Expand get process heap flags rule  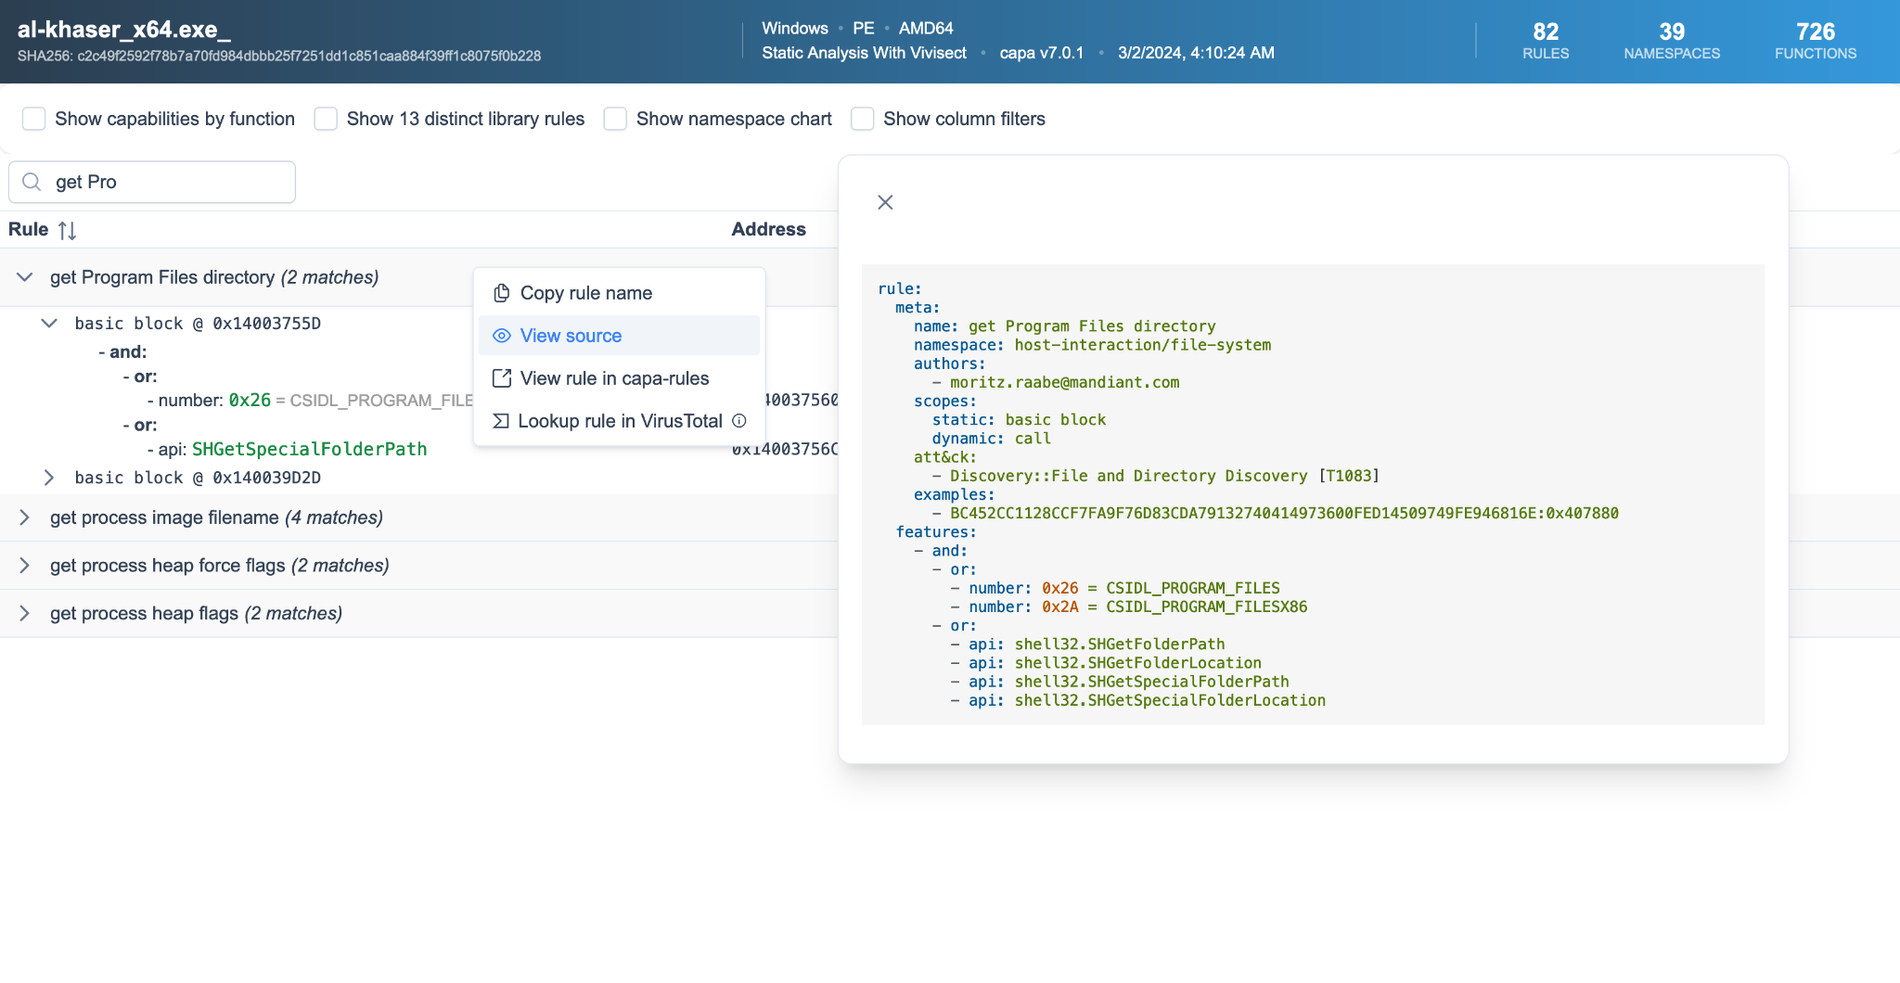(25, 613)
